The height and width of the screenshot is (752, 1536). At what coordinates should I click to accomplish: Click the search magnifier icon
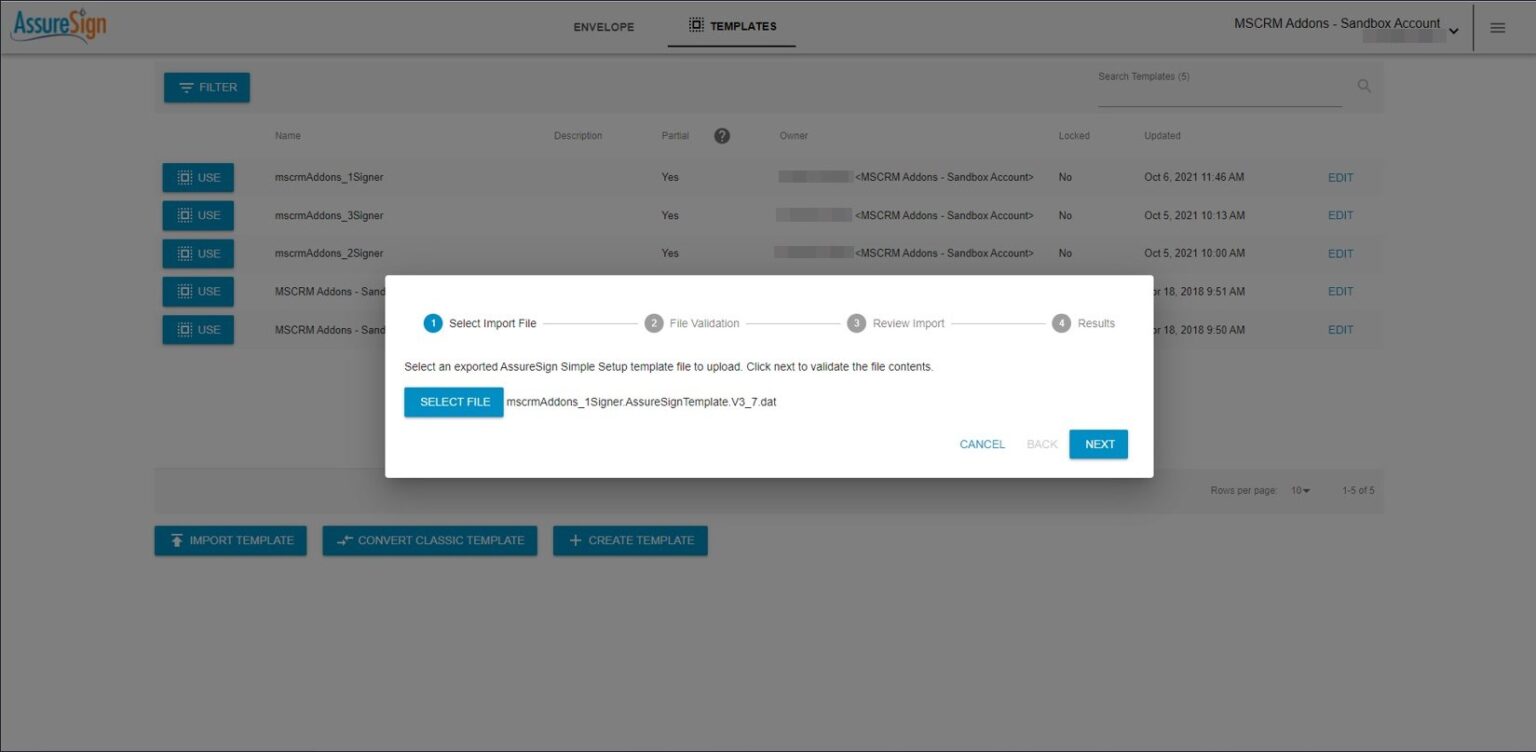point(1364,85)
